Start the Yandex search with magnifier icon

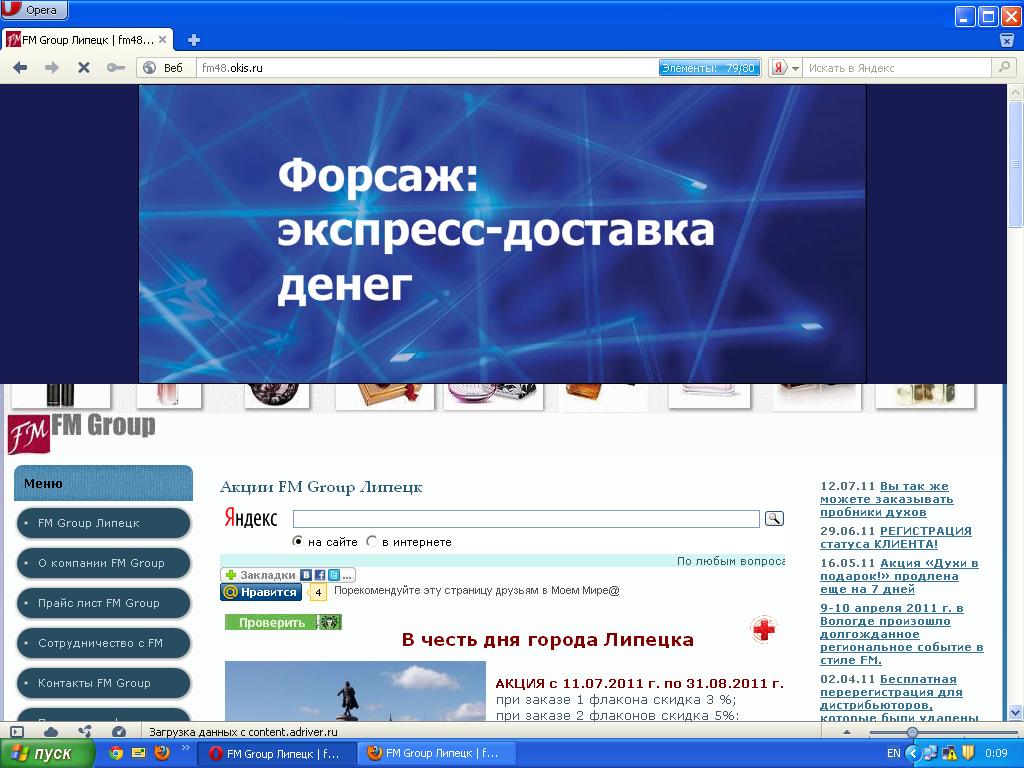pos(1004,67)
